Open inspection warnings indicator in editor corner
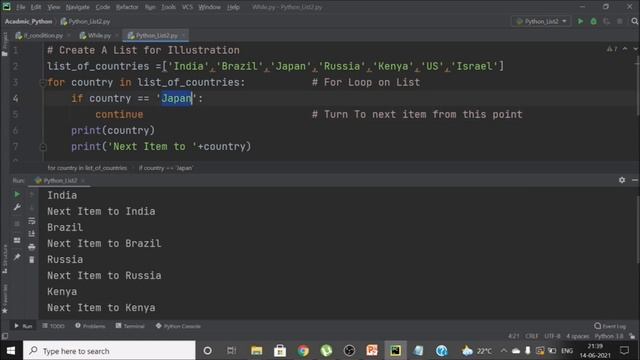Image resolution: width=640 pixels, height=360 pixels. [612, 49]
